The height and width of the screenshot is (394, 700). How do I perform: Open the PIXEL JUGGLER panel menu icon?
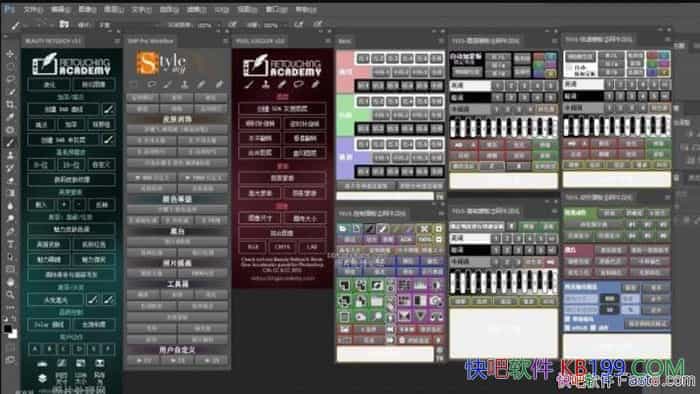(329, 41)
